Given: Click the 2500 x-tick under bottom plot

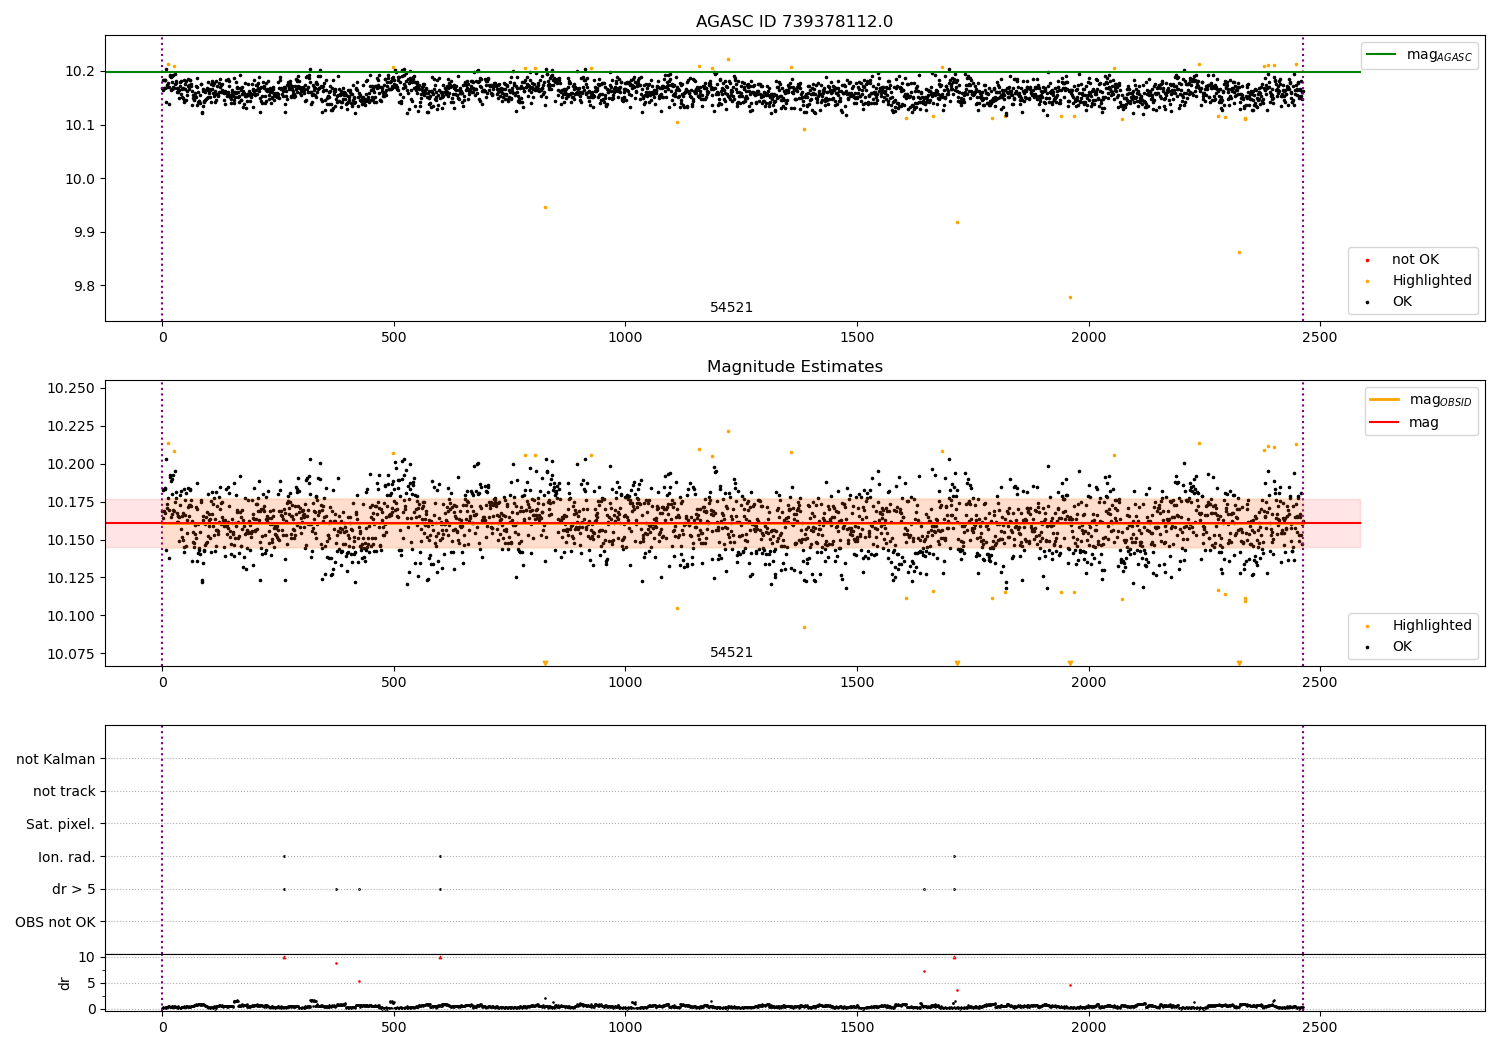Looking at the screenshot, I should coord(1320,1027).
